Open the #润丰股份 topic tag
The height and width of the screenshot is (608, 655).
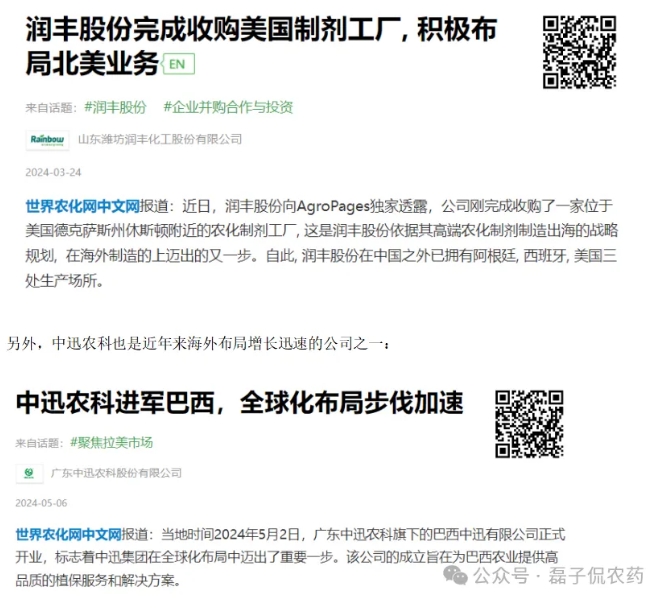click(x=115, y=107)
